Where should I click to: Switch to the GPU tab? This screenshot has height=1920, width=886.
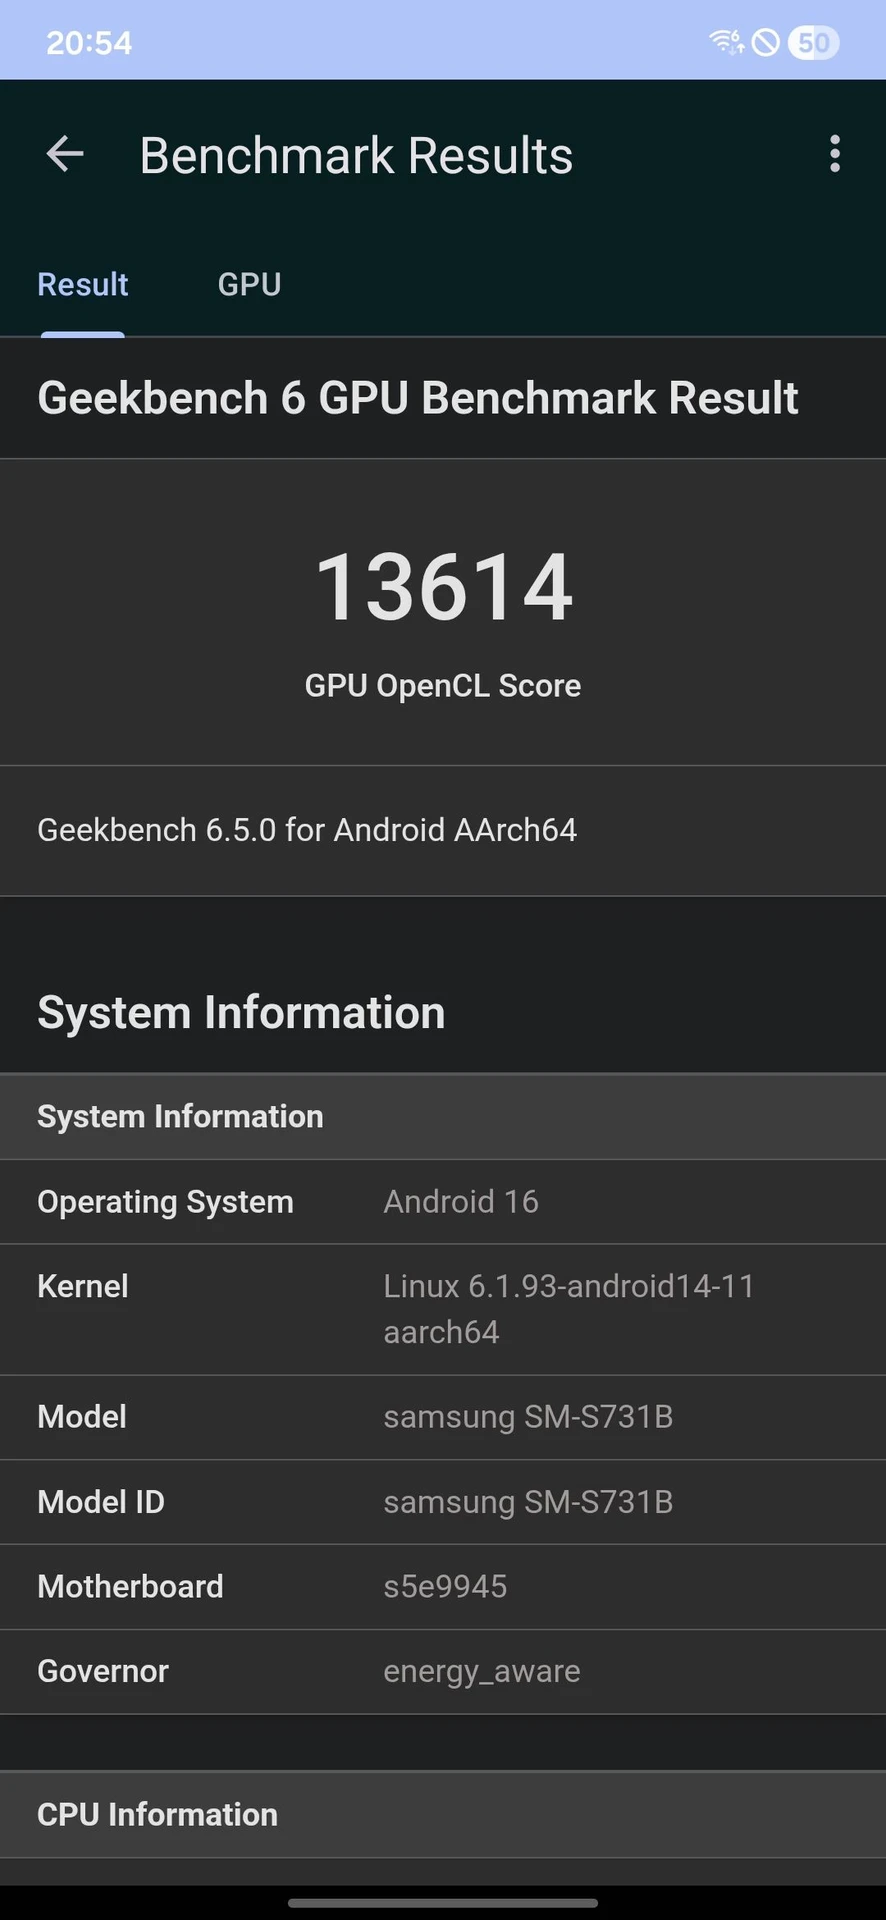click(x=249, y=285)
